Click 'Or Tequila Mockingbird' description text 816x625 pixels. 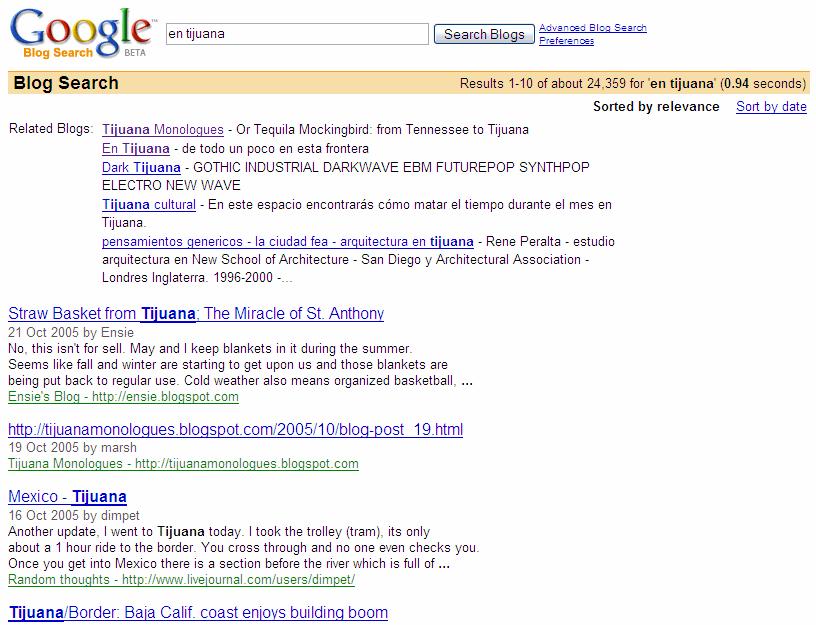point(382,130)
